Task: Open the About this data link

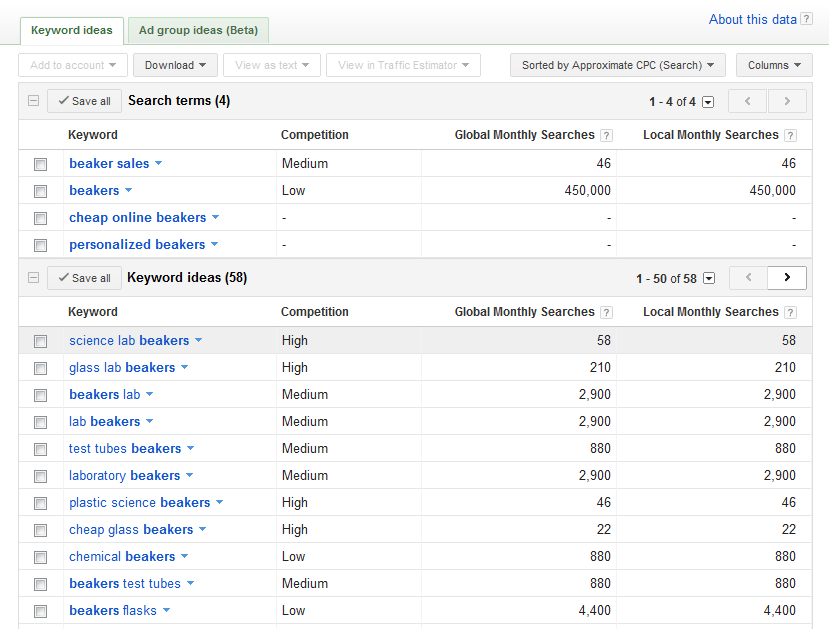Action: coord(752,19)
